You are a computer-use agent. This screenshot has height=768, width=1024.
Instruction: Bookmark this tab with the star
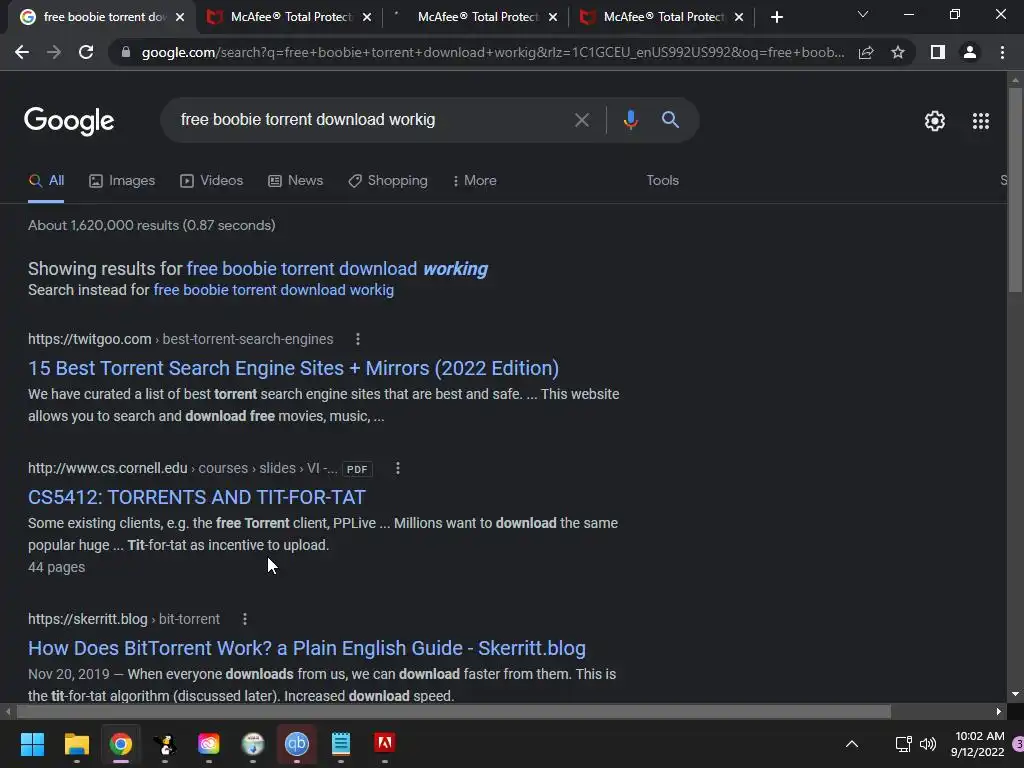(x=898, y=52)
